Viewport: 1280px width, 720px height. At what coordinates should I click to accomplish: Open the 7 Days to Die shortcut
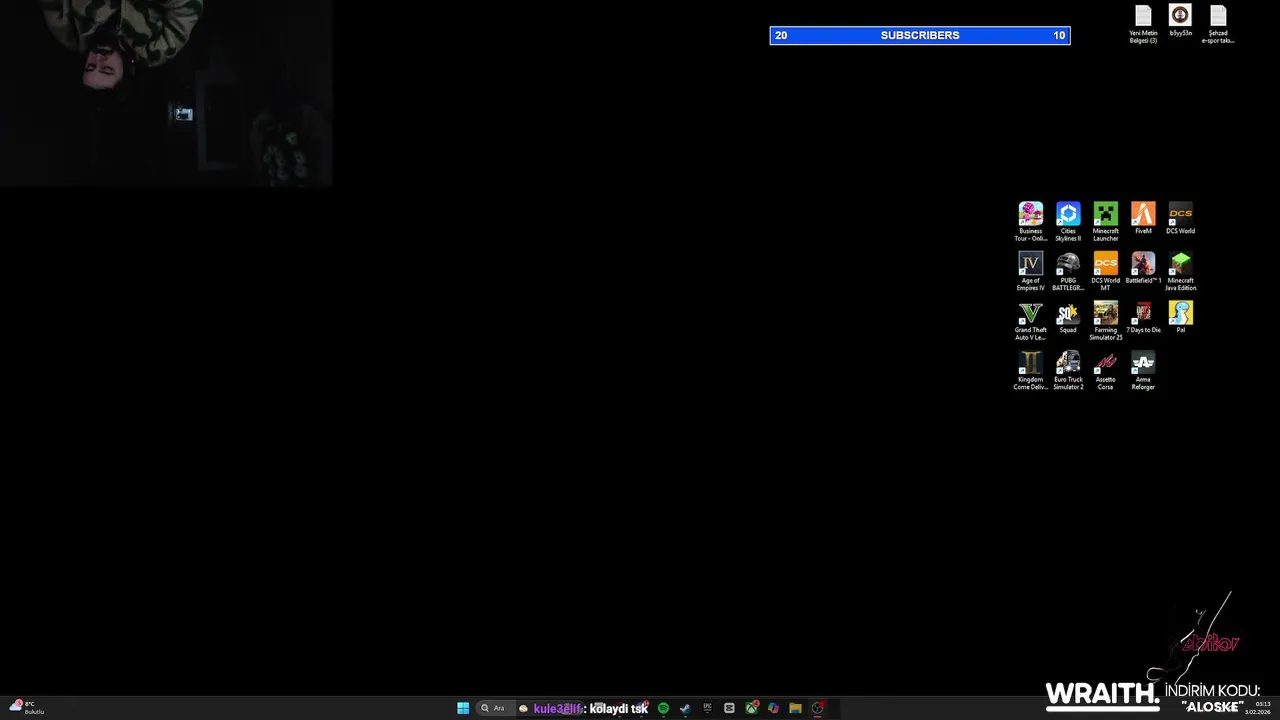1143,318
